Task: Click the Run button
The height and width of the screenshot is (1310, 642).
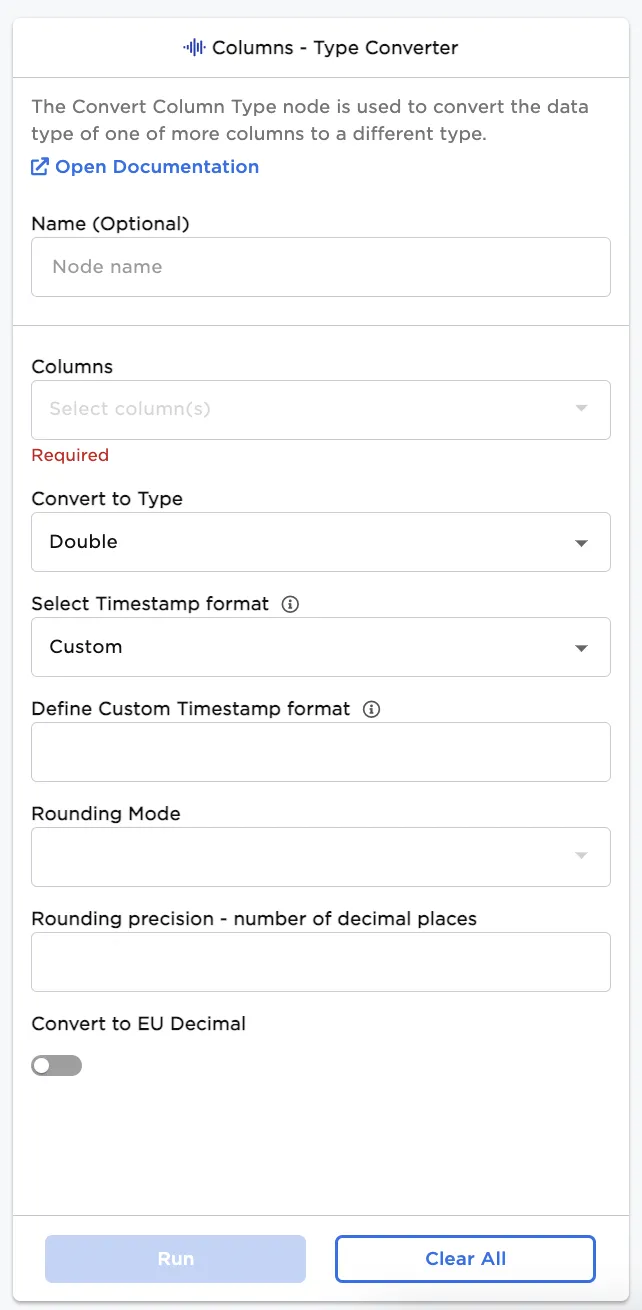Action: click(175, 1259)
